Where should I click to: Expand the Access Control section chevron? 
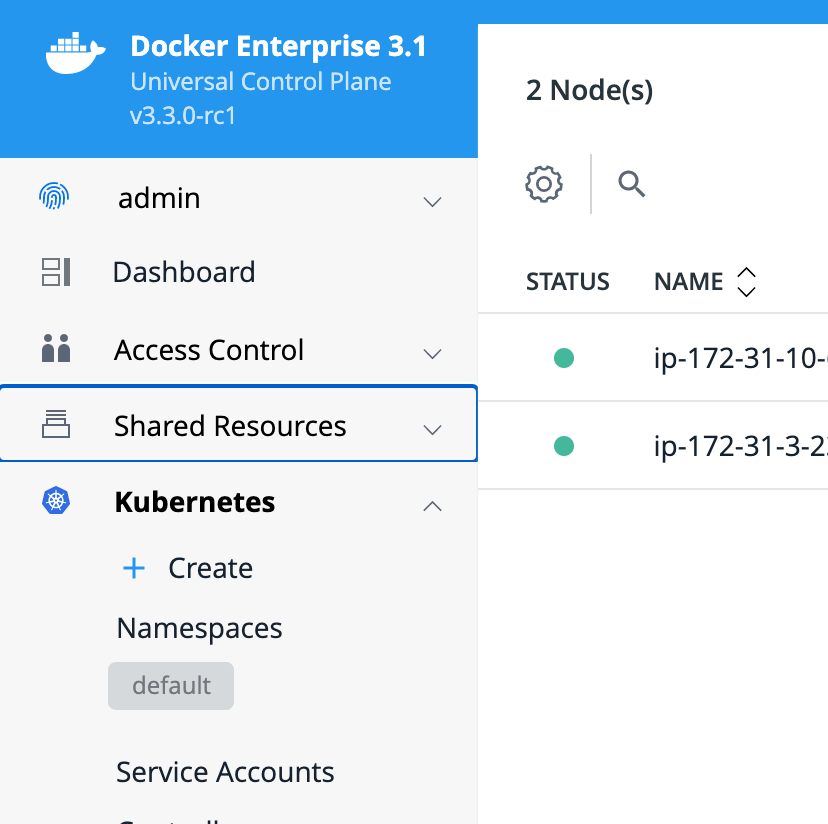(x=432, y=354)
